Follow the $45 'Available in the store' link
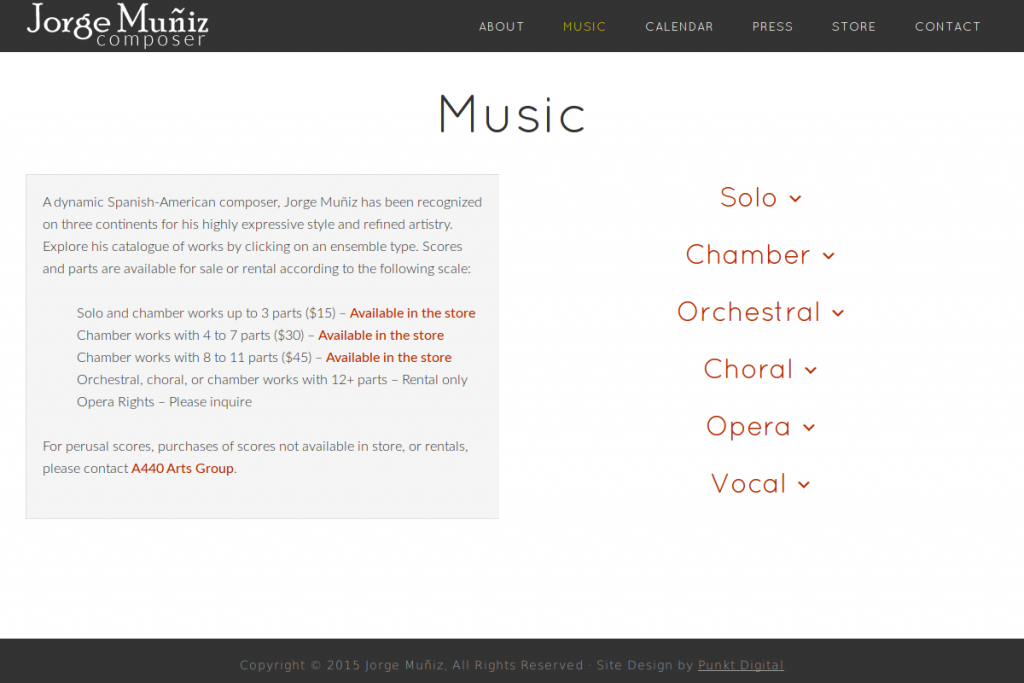This screenshot has width=1024, height=683. tap(389, 357)
